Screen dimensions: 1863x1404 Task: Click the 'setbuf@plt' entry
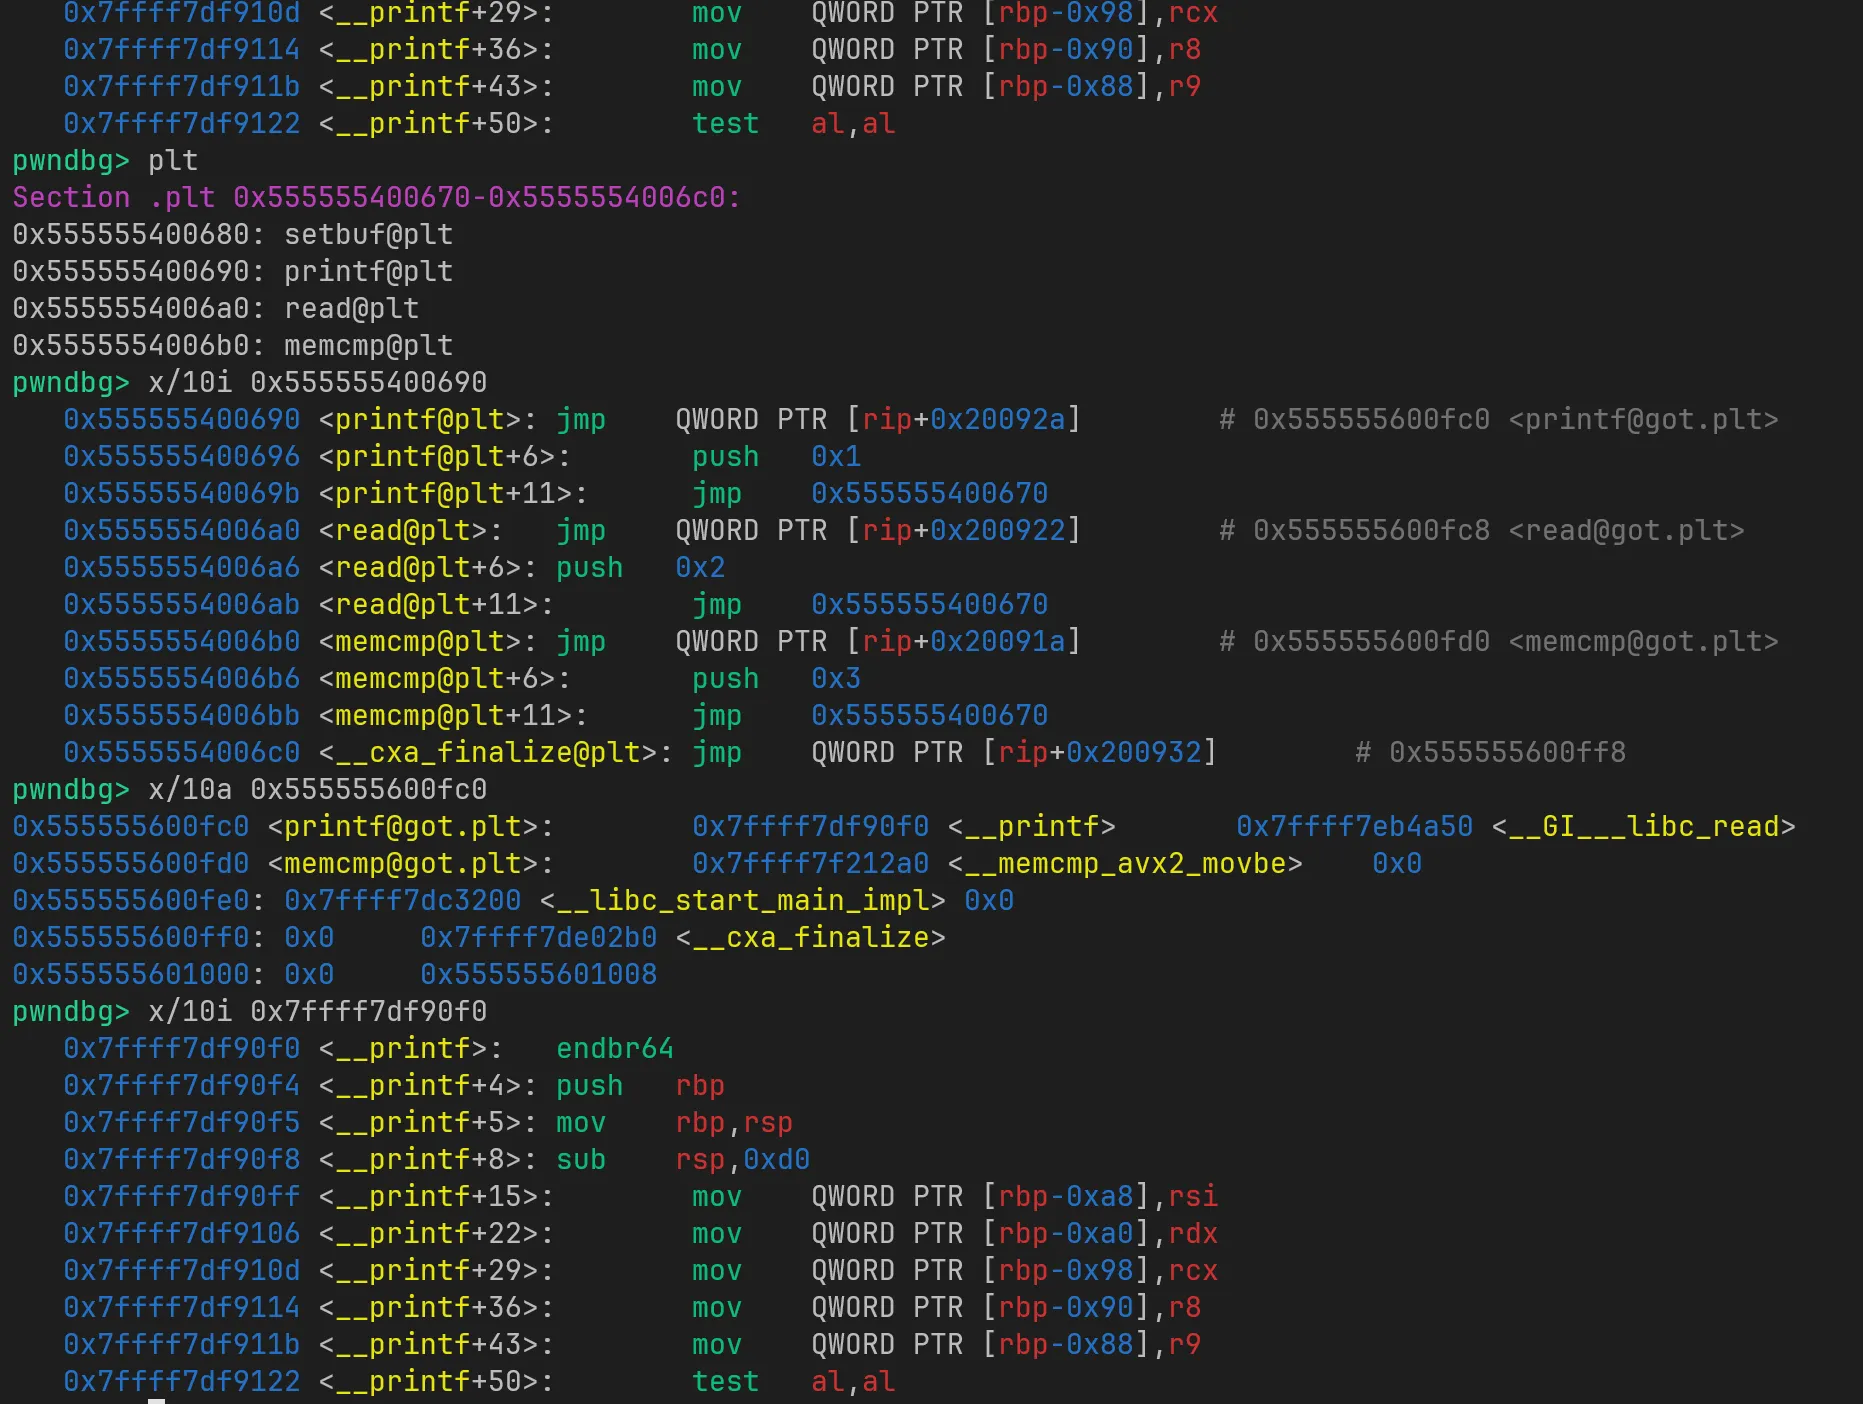coord(368,235)
